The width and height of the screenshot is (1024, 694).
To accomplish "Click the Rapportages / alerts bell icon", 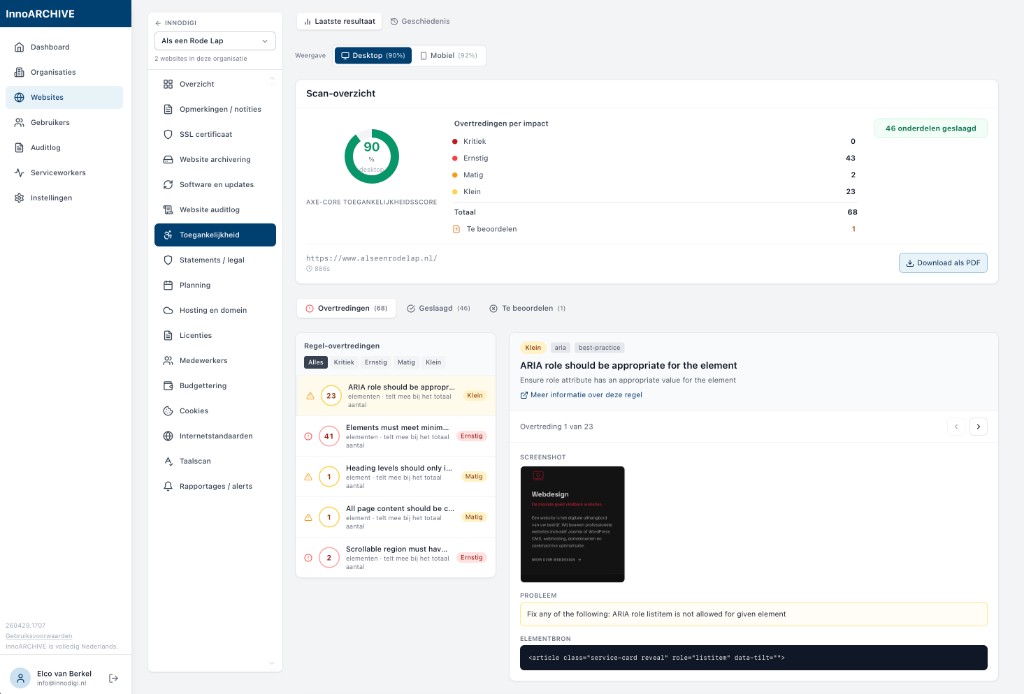I will (x=169, y=486).
